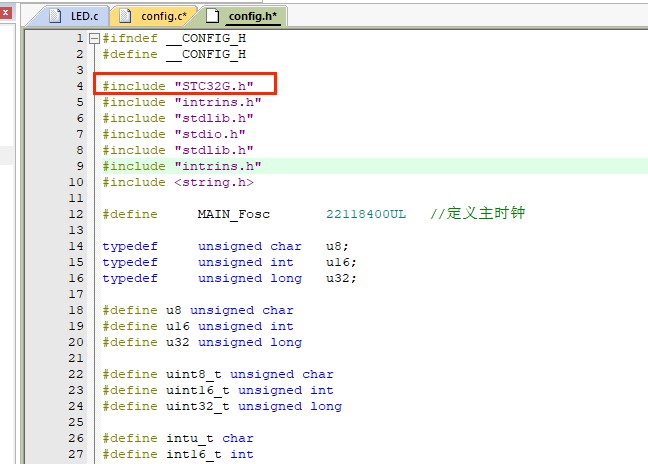The height and width of the screenshot is (464, 648).
Task: Click the <string.h> include on line 10
Action: tap(213, 182)
